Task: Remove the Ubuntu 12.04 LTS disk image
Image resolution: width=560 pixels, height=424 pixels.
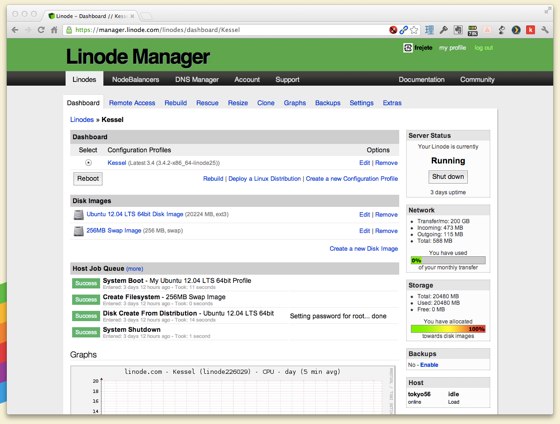Action: point(386,215)
